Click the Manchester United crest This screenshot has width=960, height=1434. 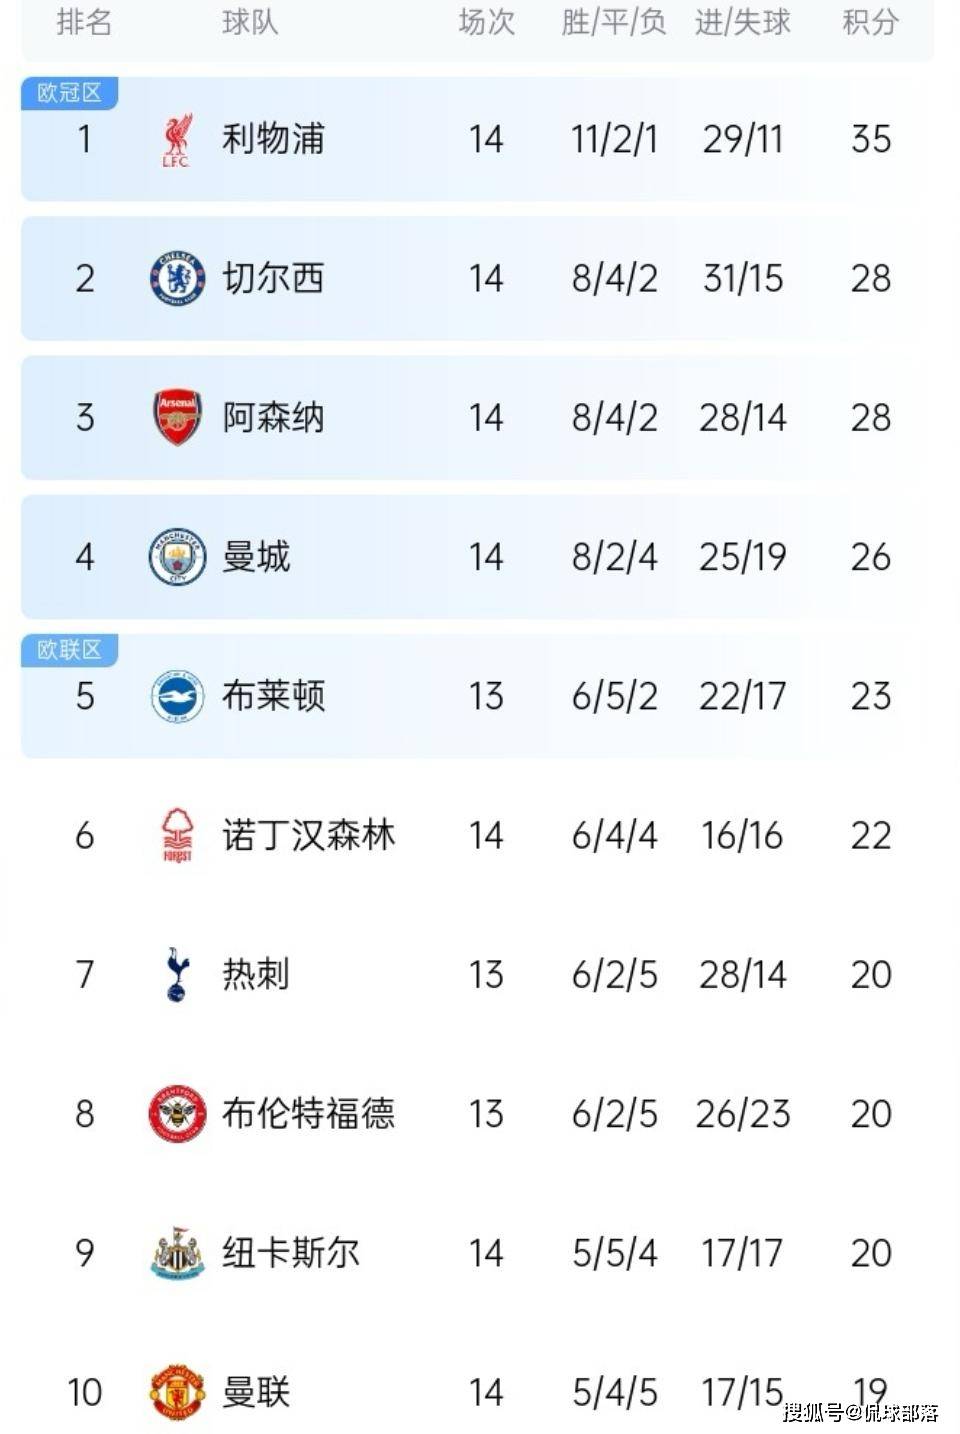pyautogui.click(x=177, y=1392)
